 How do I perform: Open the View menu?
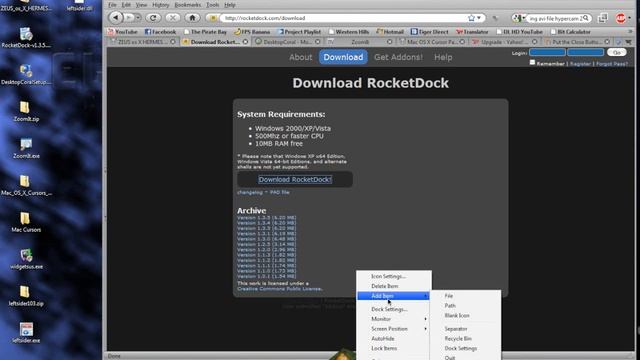tap(141, 5)
